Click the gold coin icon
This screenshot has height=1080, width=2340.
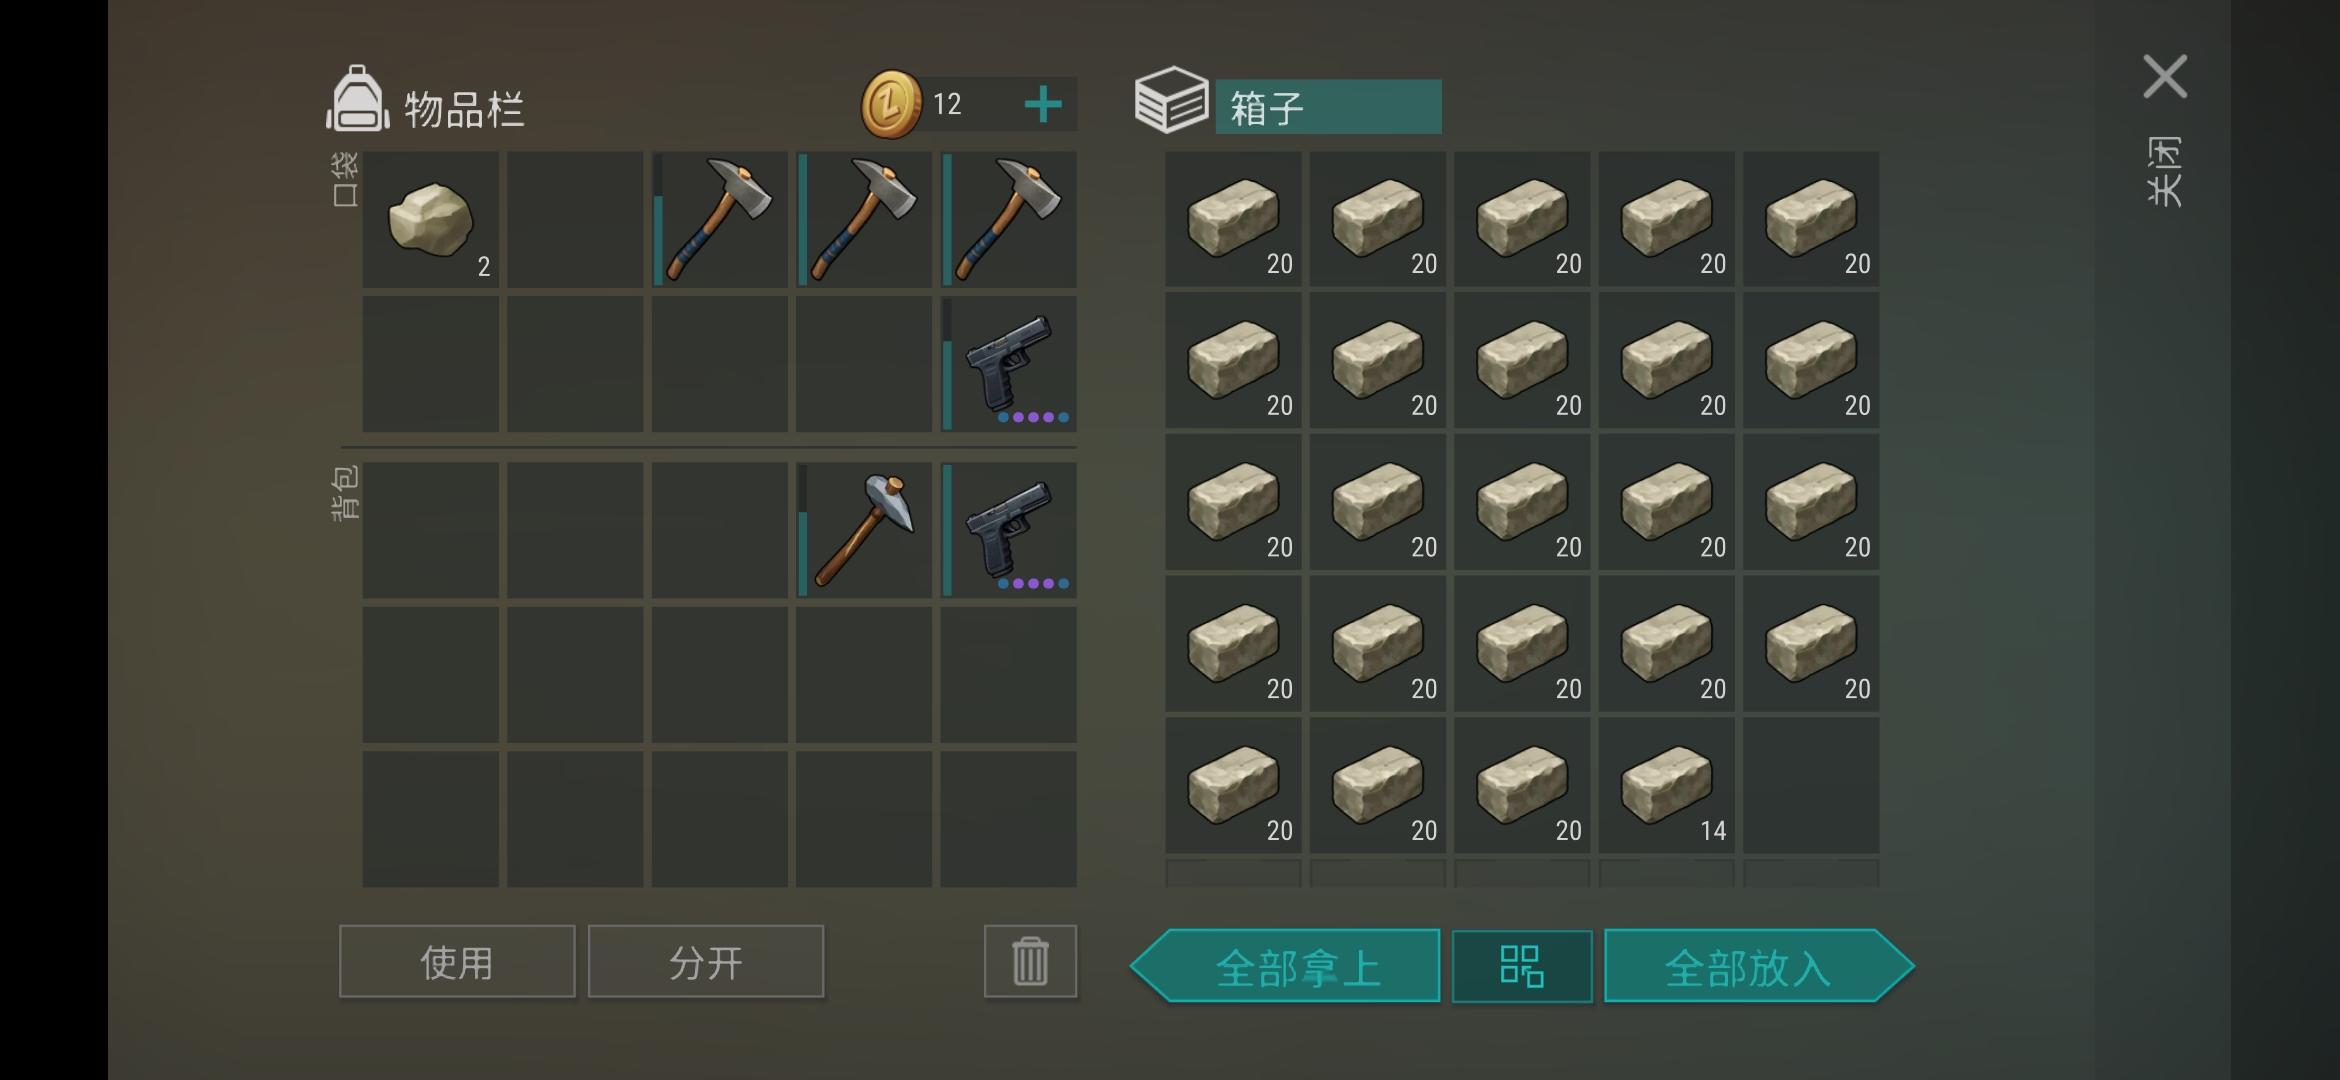pyautogui.click(x=890, y=104)
